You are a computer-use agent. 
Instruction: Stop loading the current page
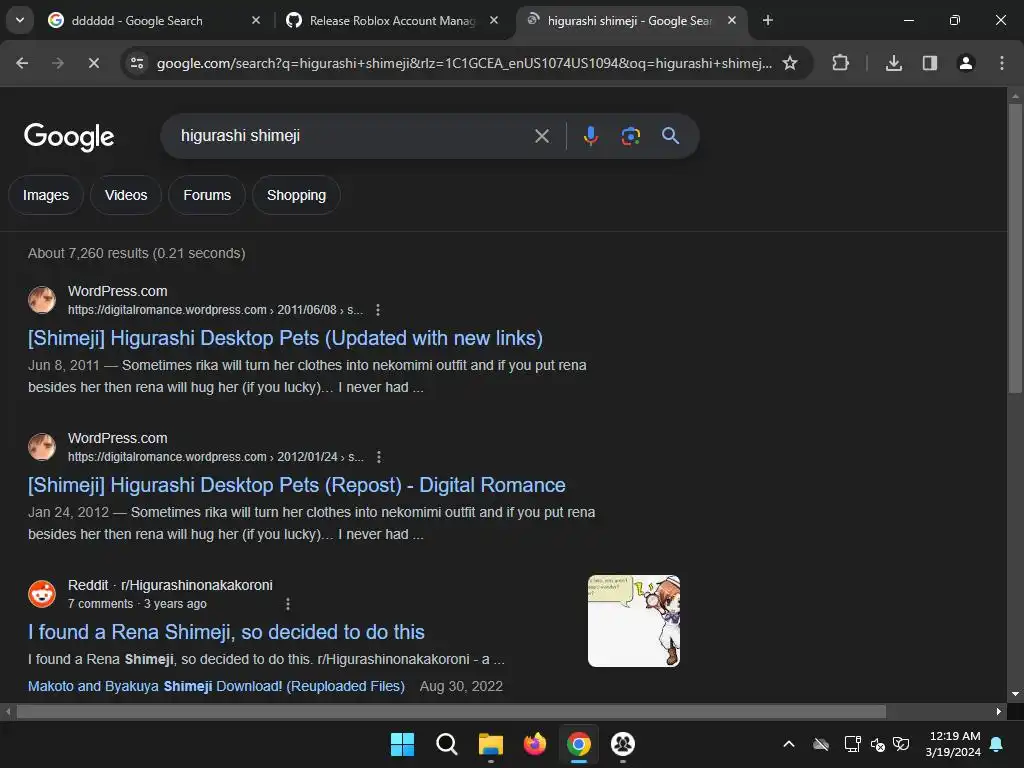tap(93, 63)
